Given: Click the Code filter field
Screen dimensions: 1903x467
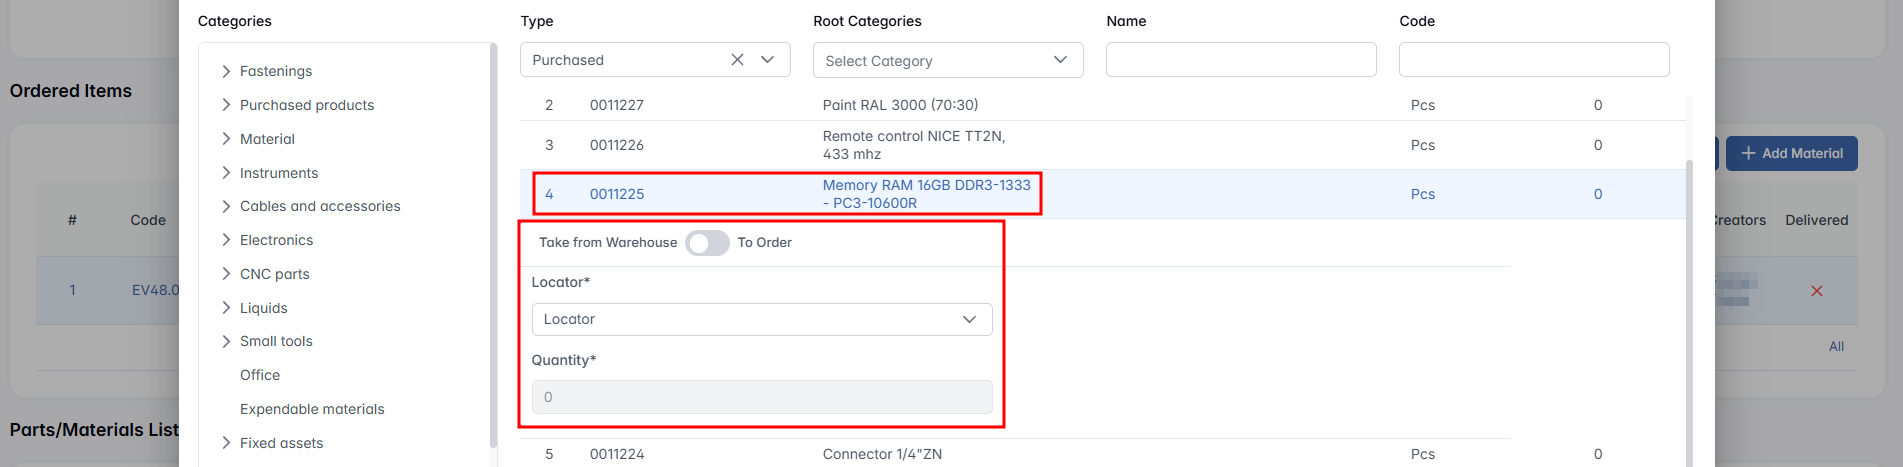Looking at the screenshot, I should 1533,60.
